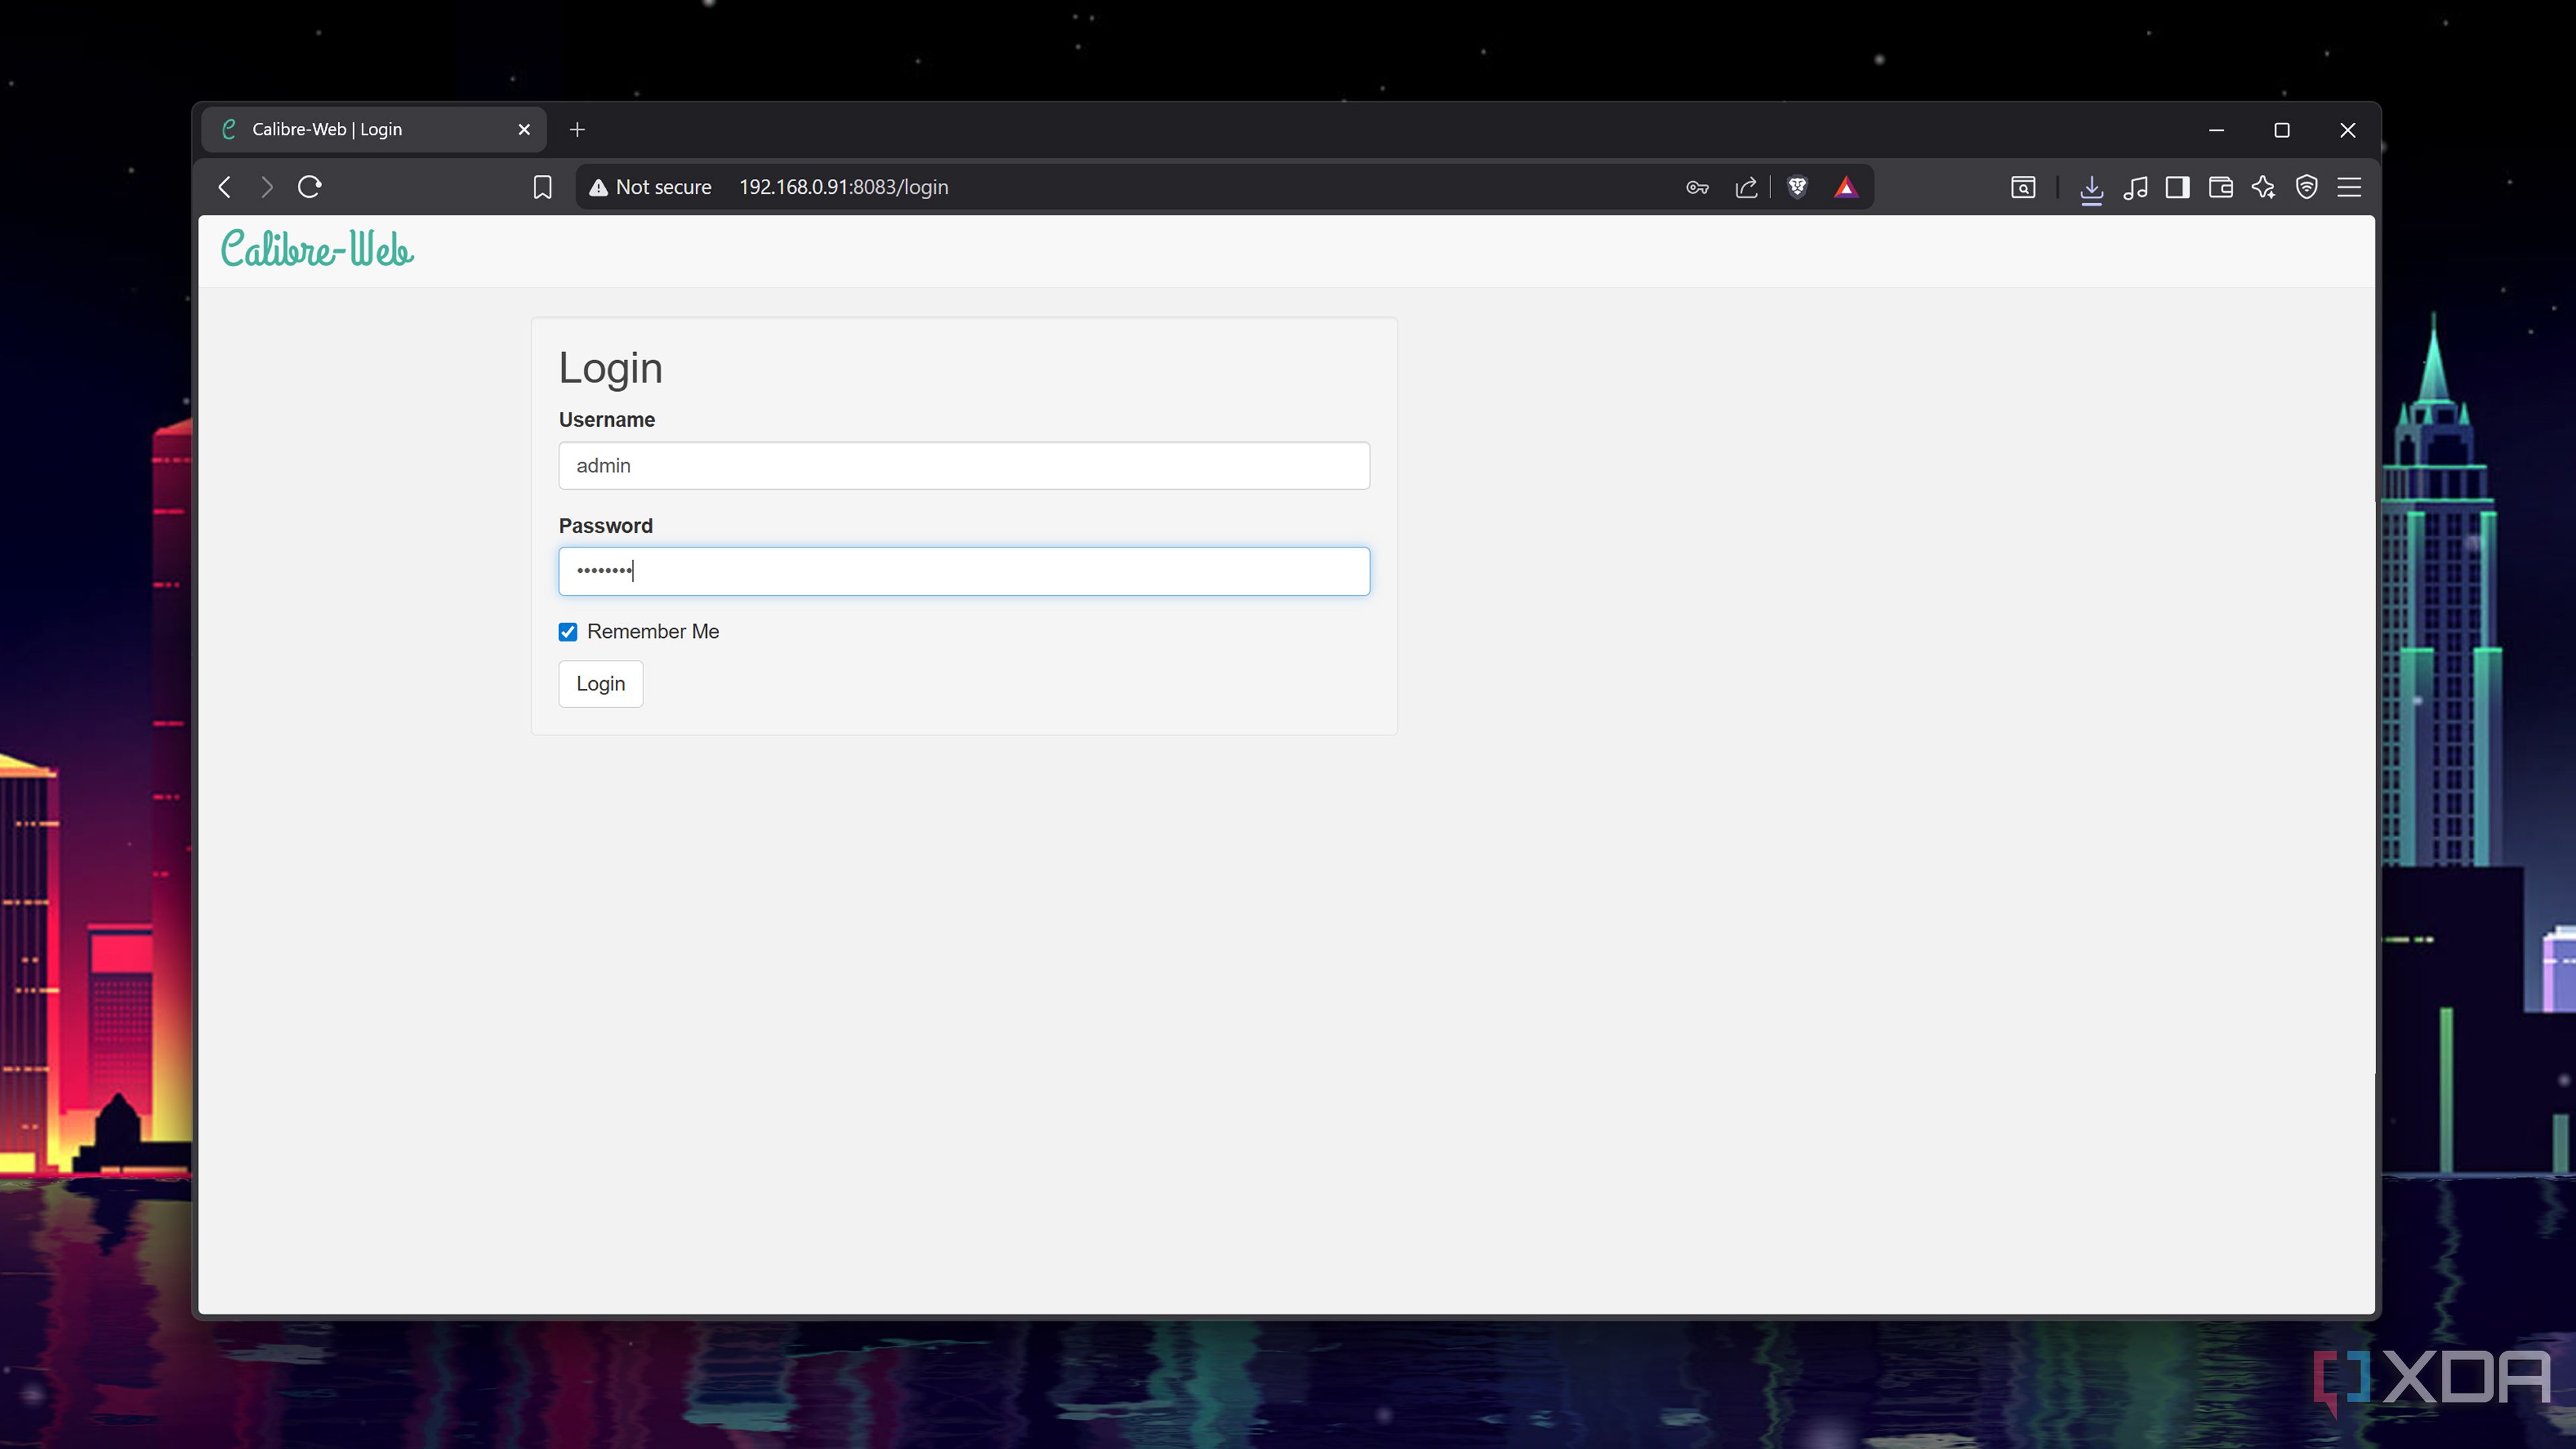
Task: Close the Calibre-Web | Login tab
Action: [524, 129]
